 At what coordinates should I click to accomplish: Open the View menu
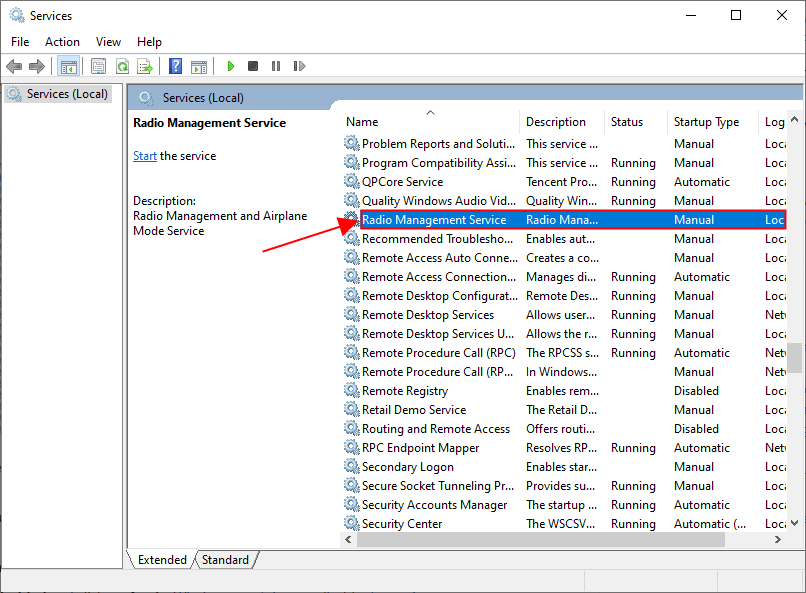coord(108,42)
